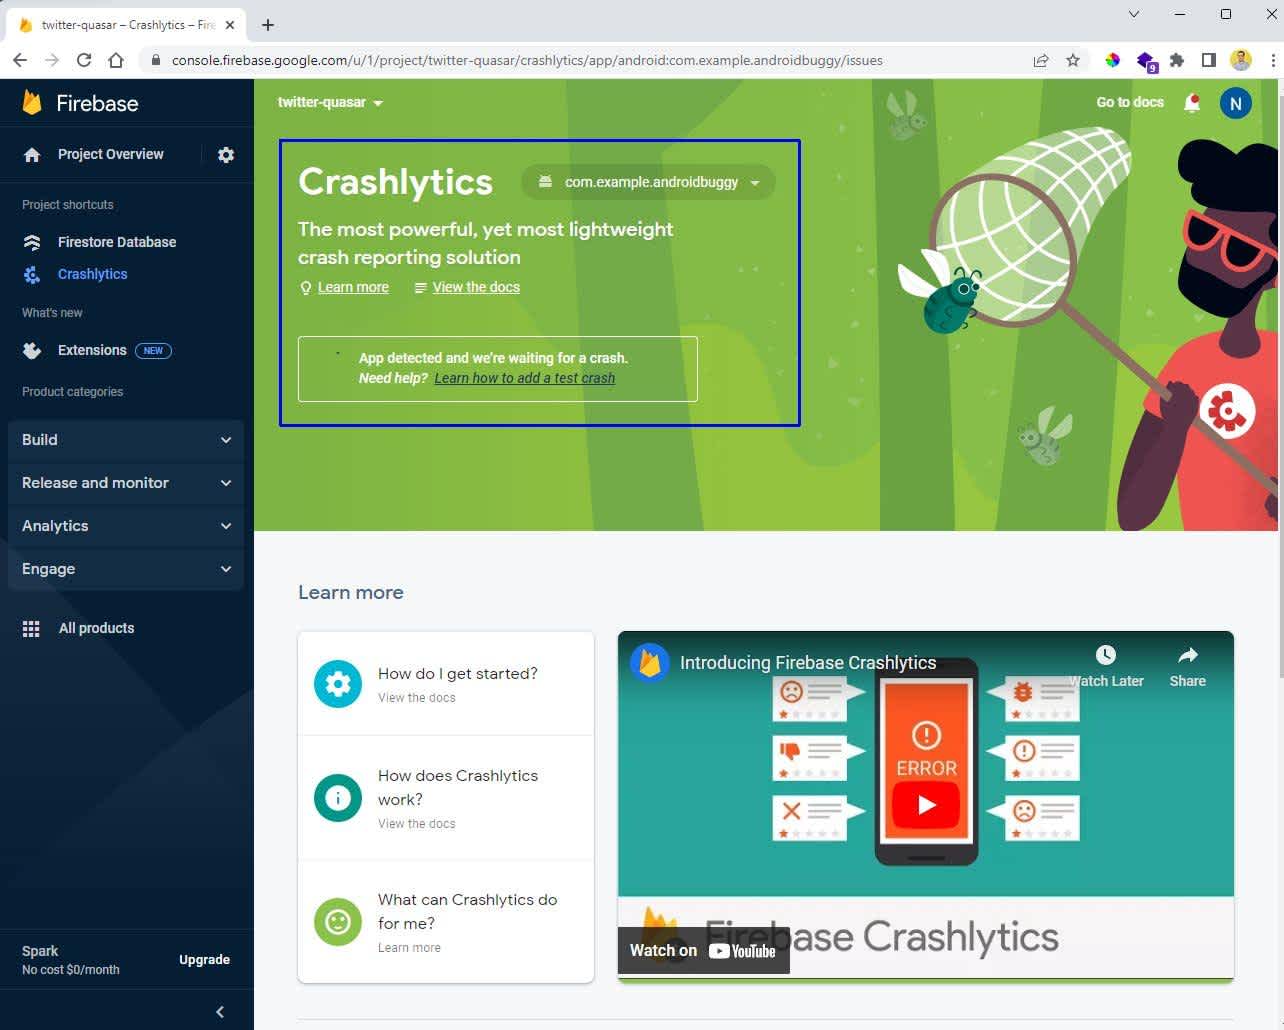Click the video Share arrow icon

pos(1188,655)
